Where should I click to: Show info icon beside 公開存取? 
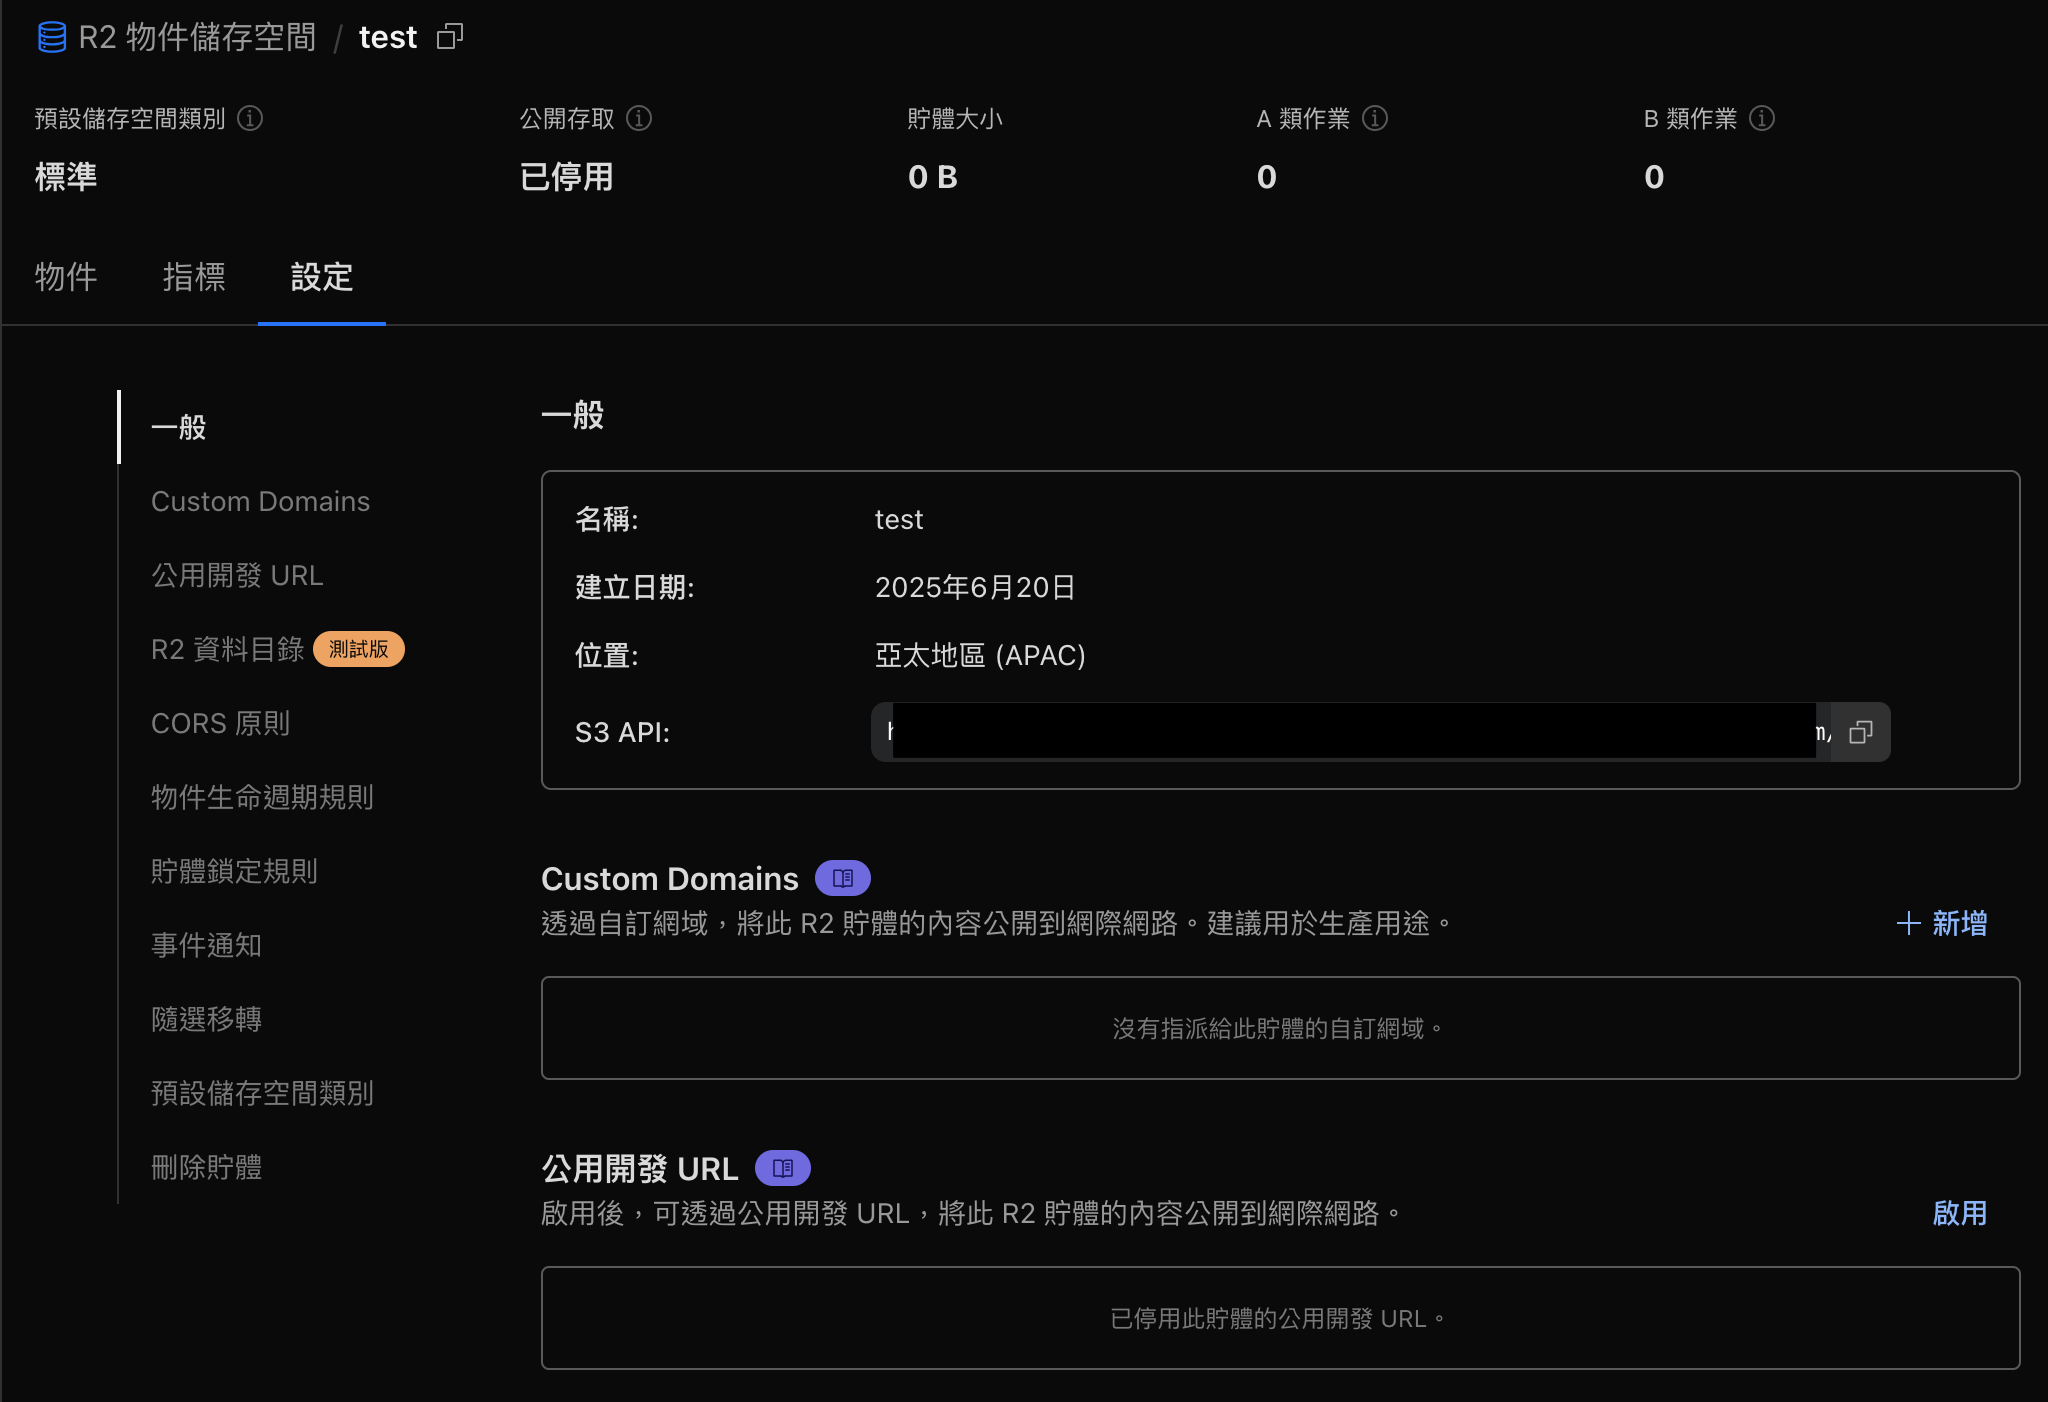639,118
